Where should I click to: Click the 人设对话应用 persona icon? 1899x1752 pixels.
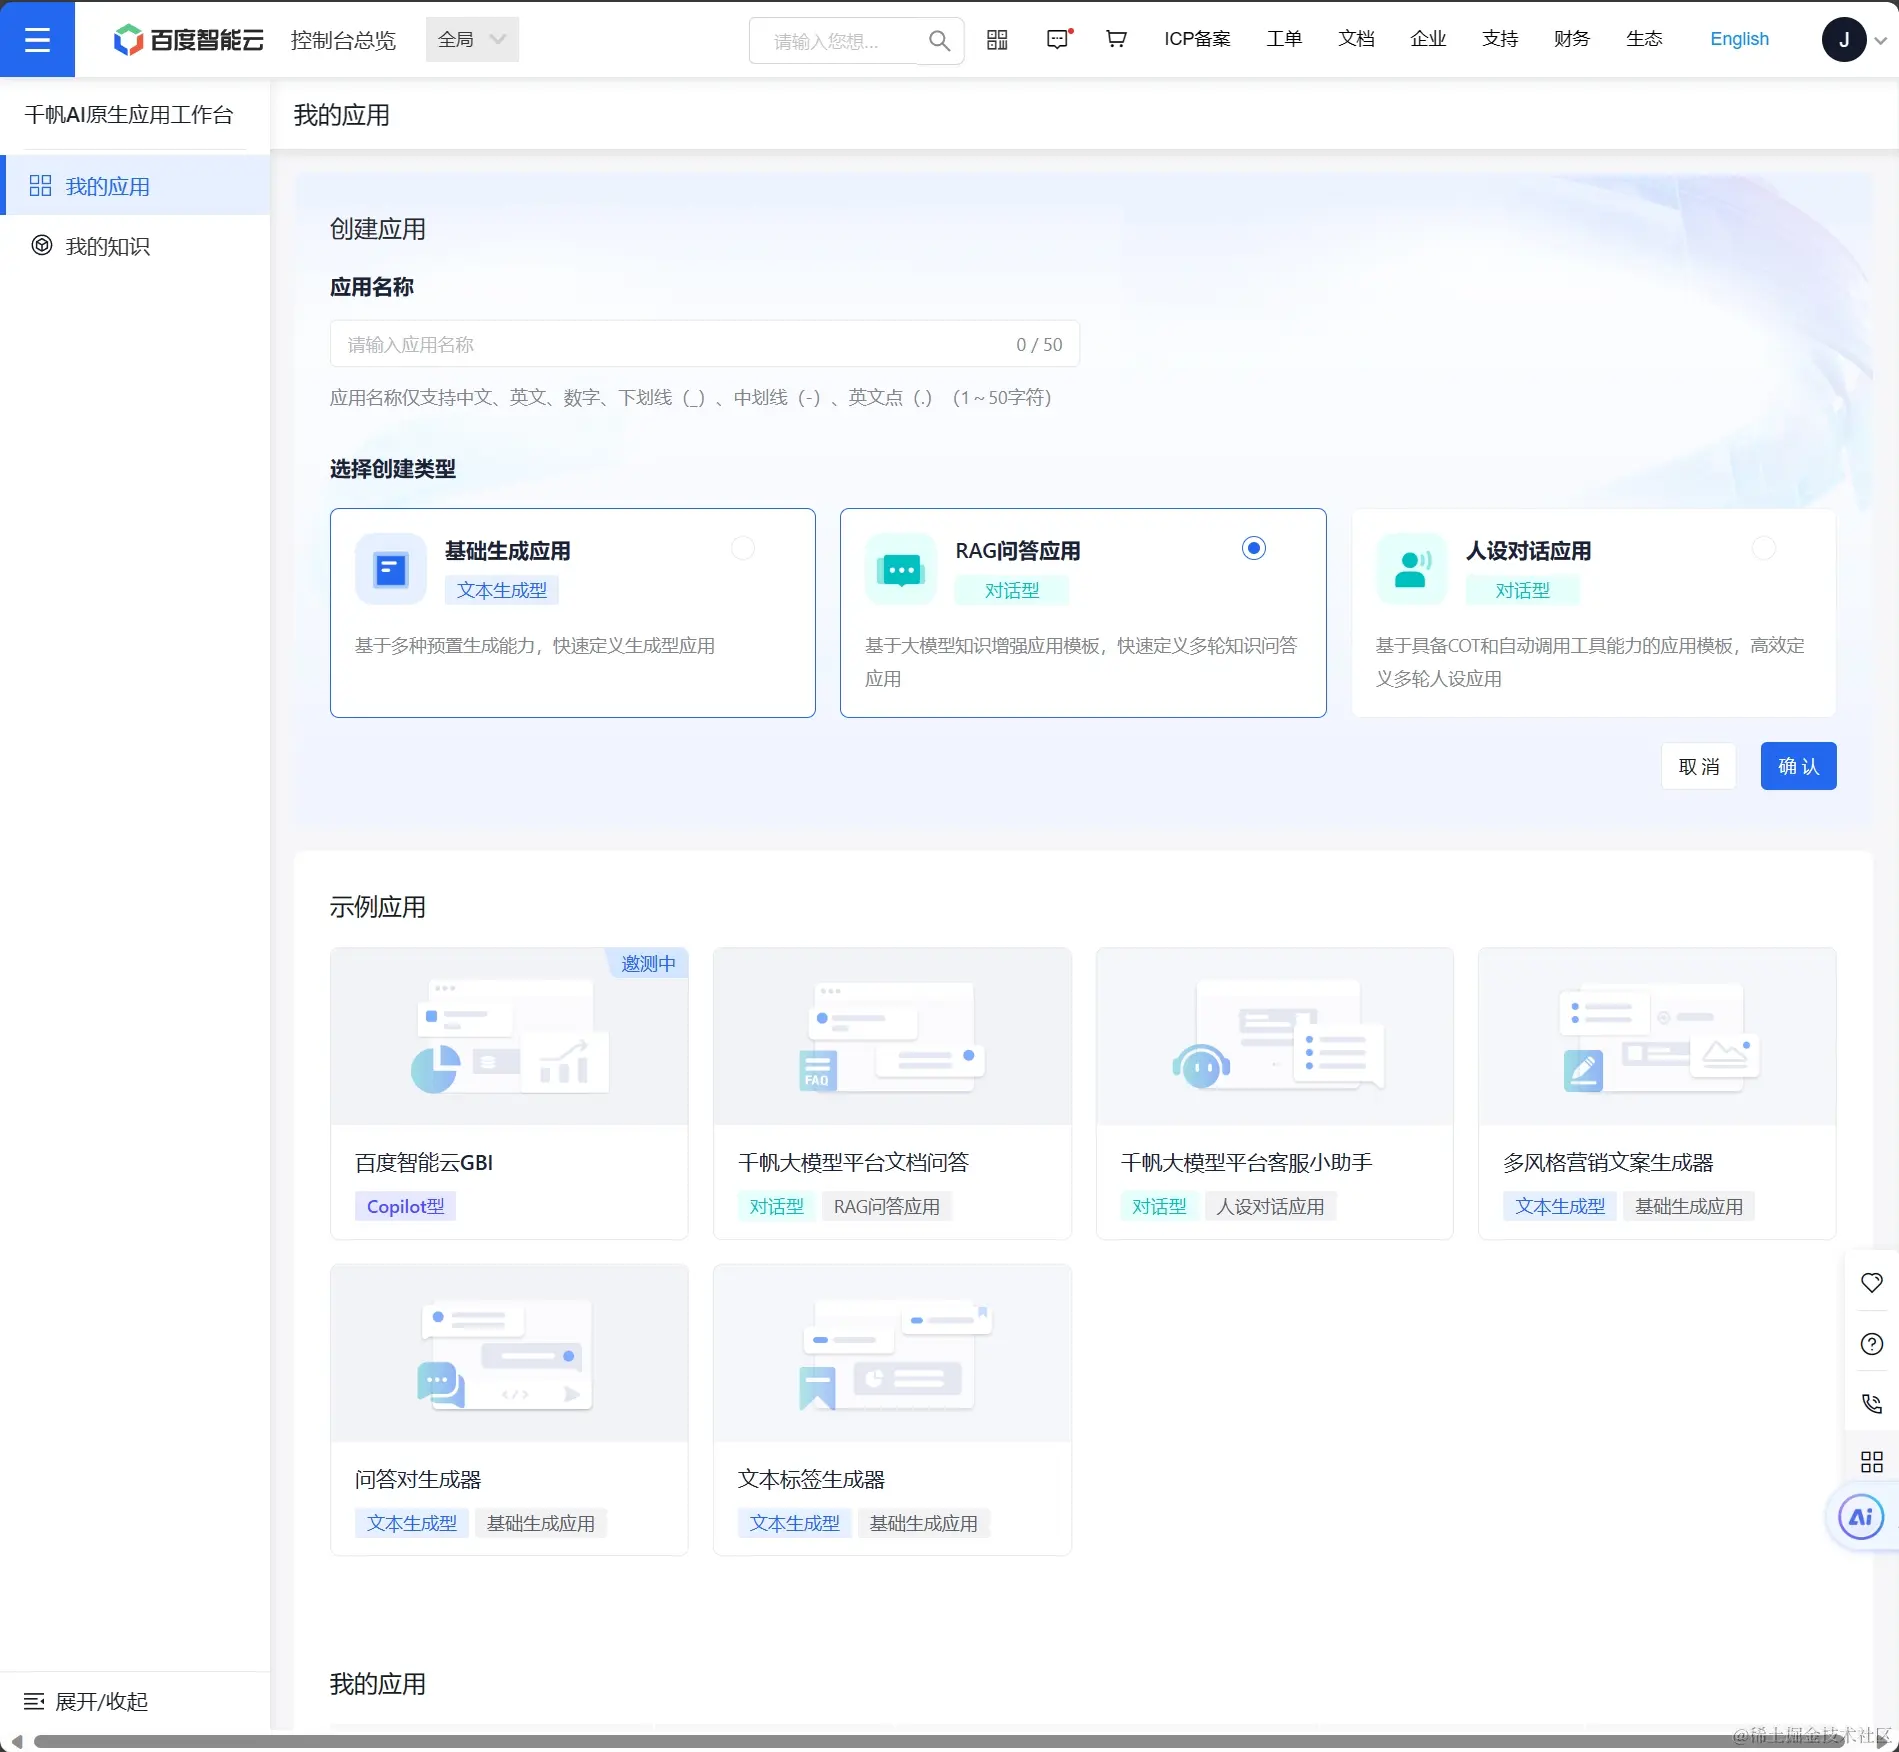pyautogui.click(x=1411, y=569)
